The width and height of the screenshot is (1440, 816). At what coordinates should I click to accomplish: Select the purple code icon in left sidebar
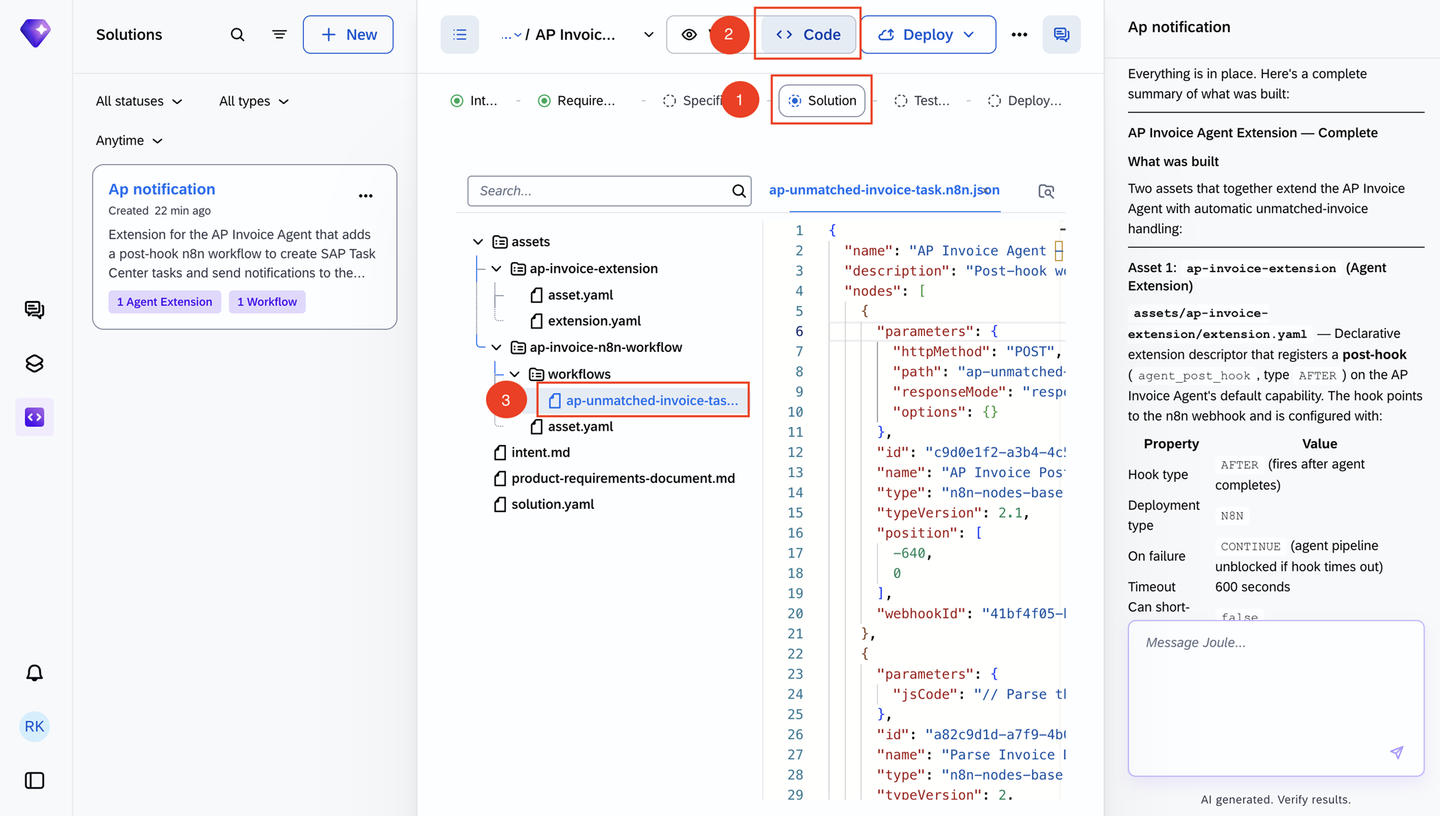(34, 417)
